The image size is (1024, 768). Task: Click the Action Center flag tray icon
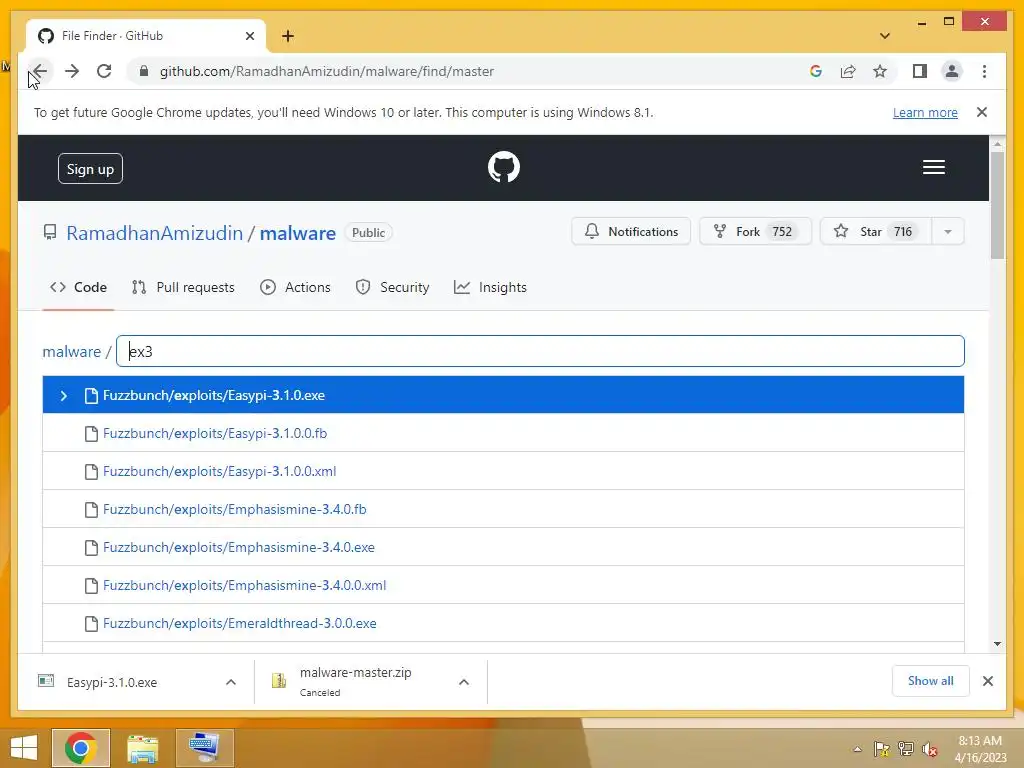(x=881, y=749)
